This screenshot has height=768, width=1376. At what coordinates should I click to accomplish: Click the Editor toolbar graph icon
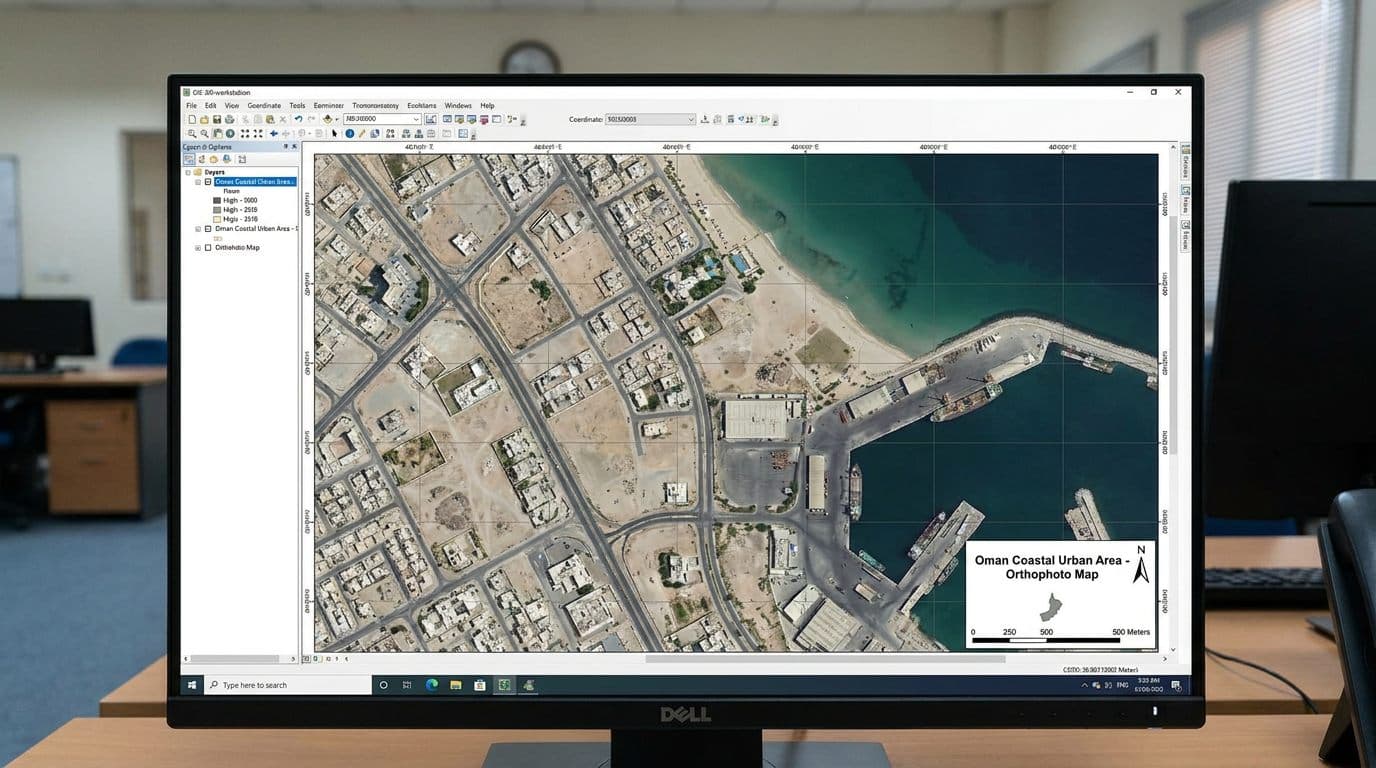(431, 119)
